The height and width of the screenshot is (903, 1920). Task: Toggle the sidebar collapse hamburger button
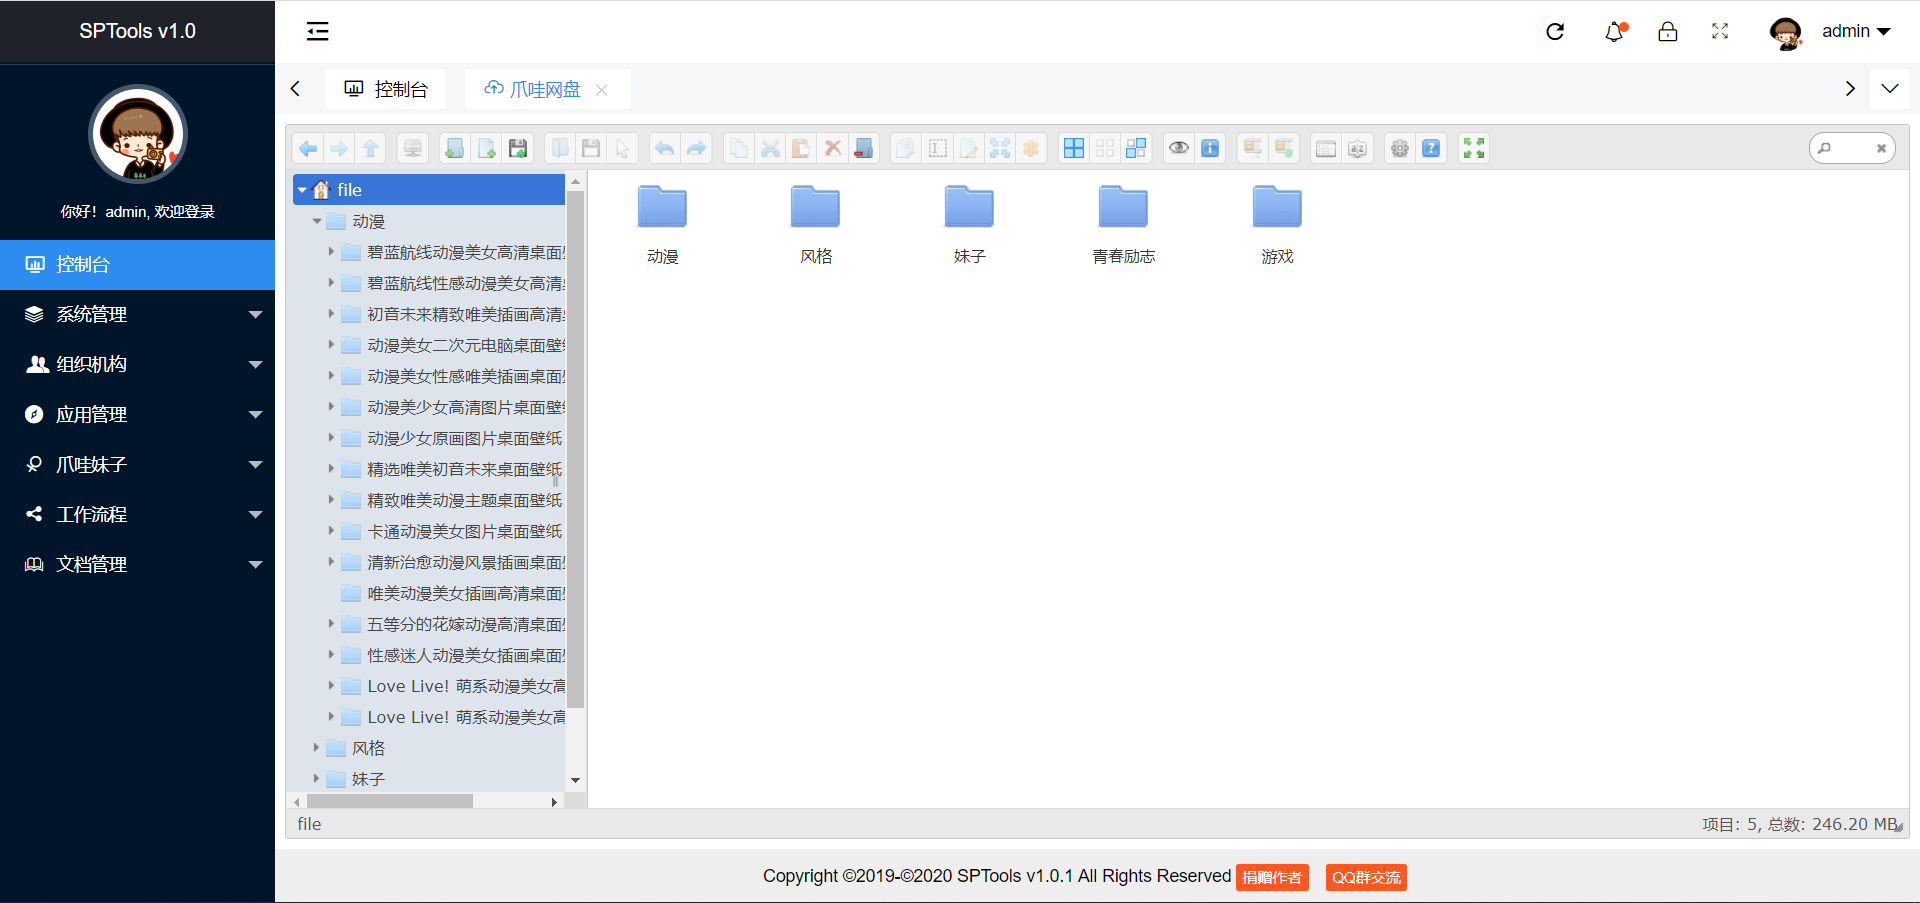[x=317, y=32]
